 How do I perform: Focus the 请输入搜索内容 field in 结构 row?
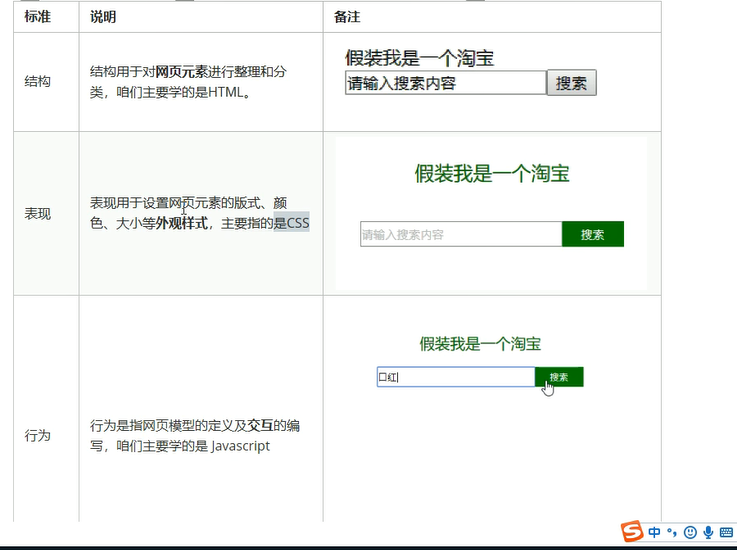coord(446,83)
